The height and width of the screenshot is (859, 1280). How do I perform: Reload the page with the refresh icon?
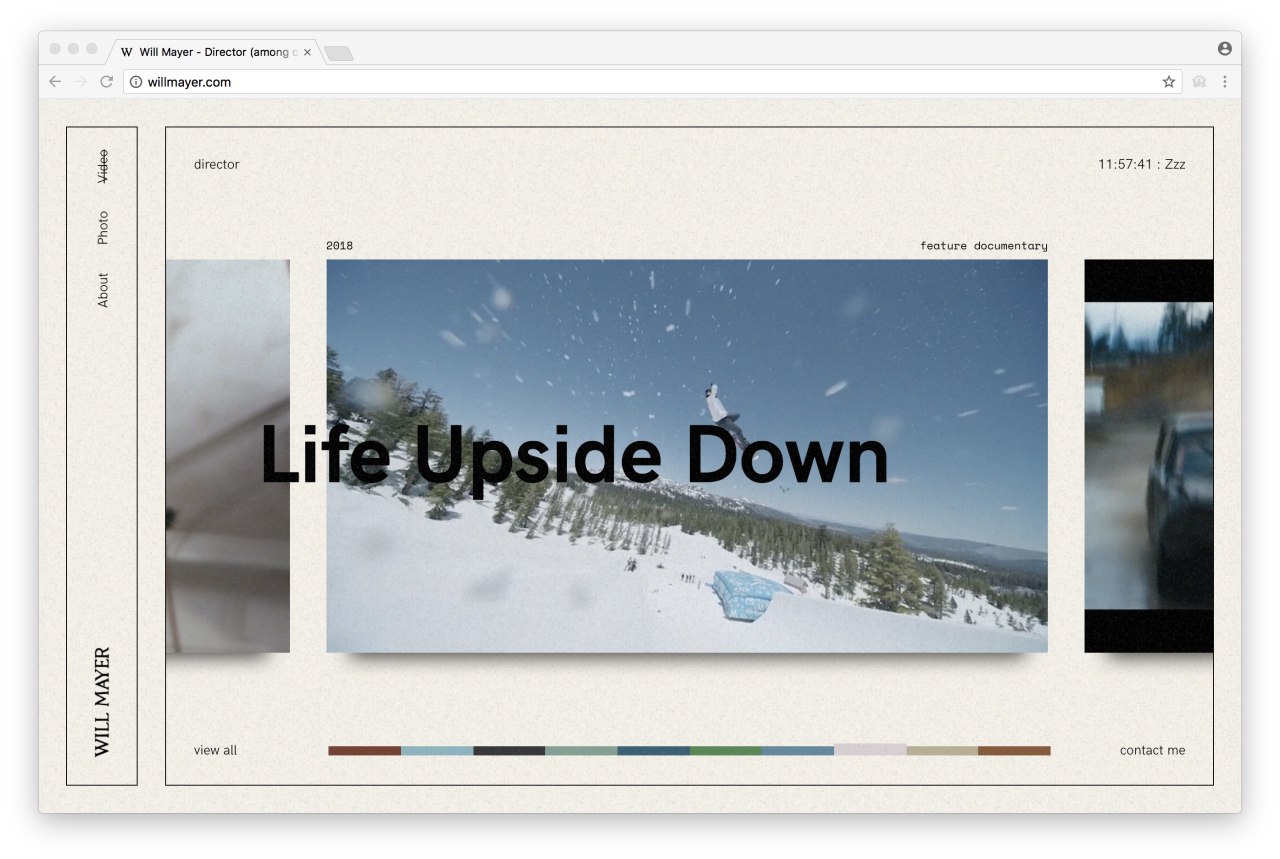(106, 82)
